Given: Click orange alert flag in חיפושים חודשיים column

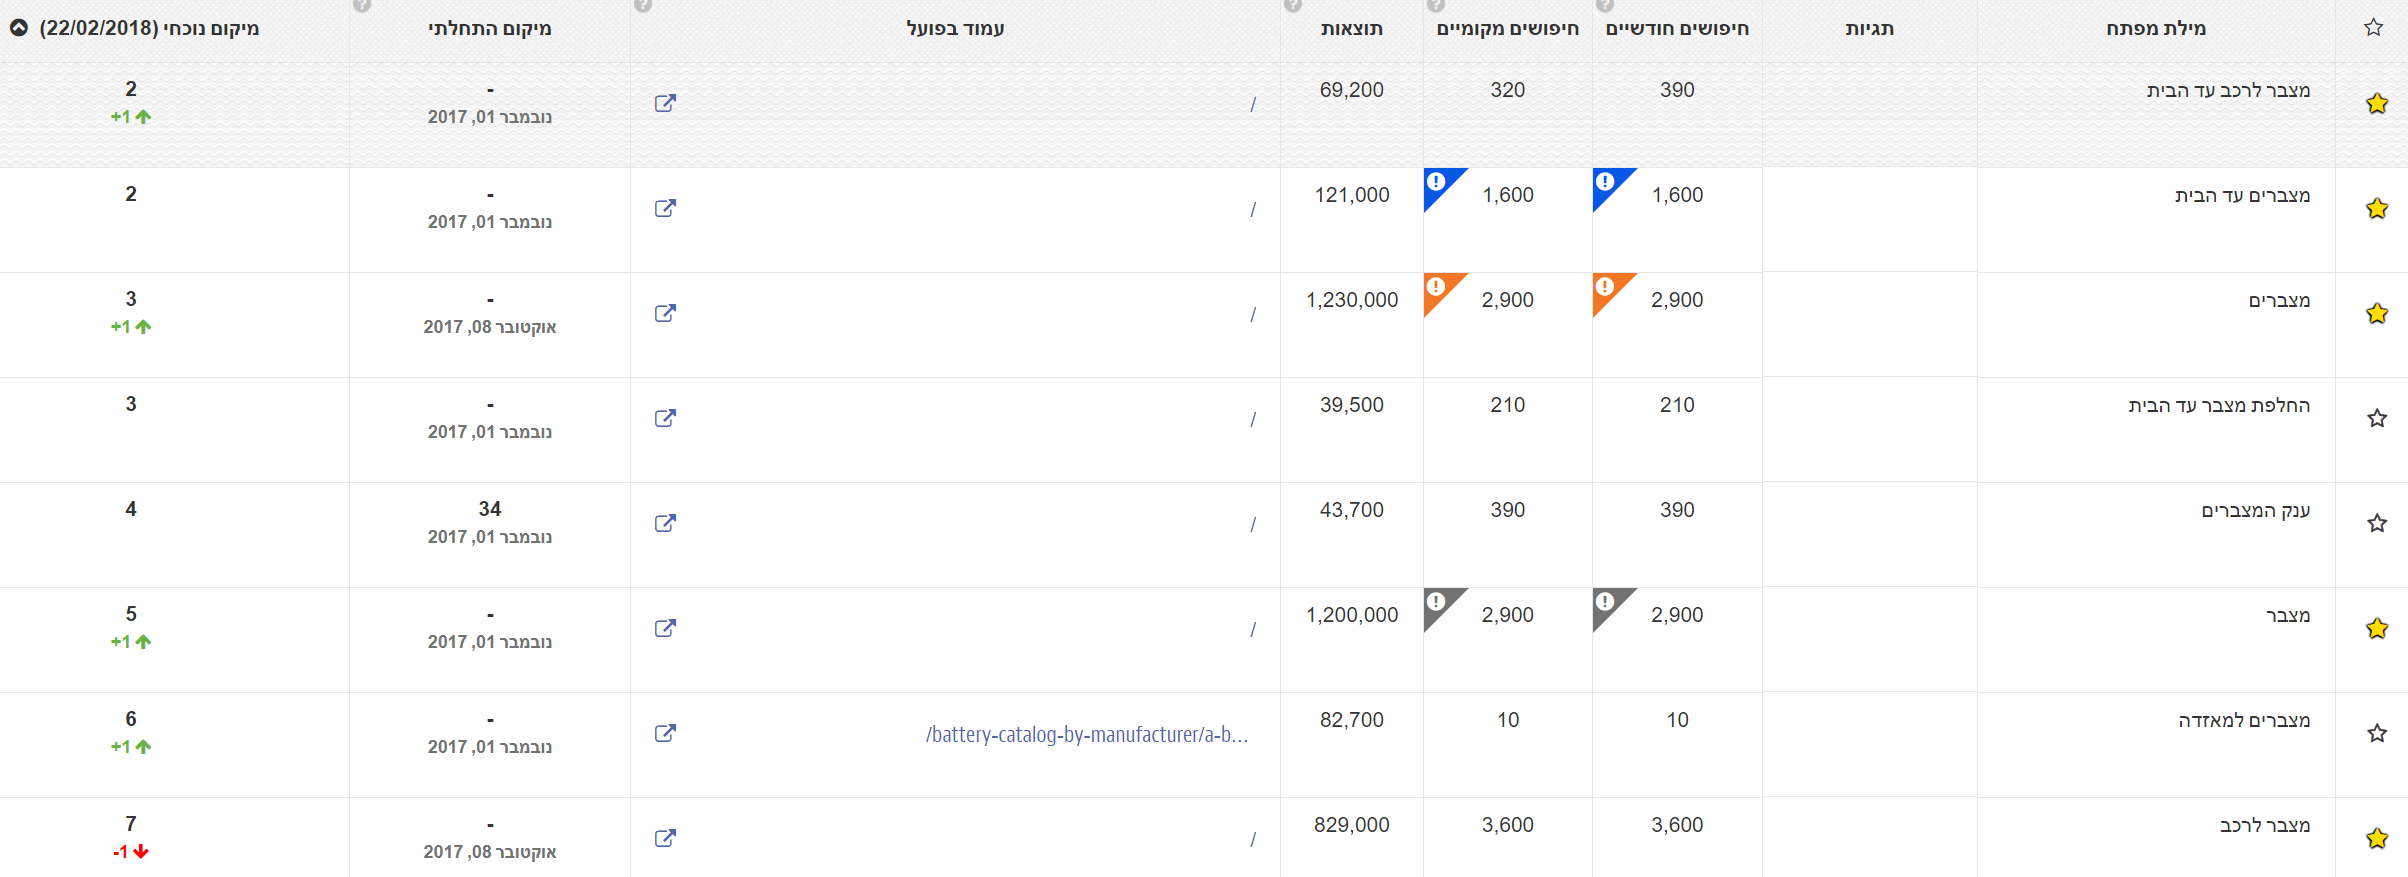Looking at the screenshot, I should point(1607,288).
